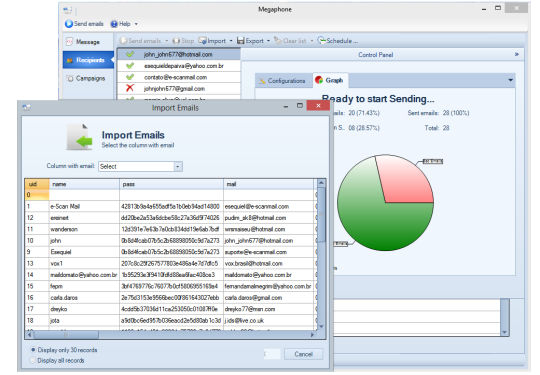Click the Send emails globe icon in menu bar
Viewport: 540px width, 375px height.
(69, 24)
